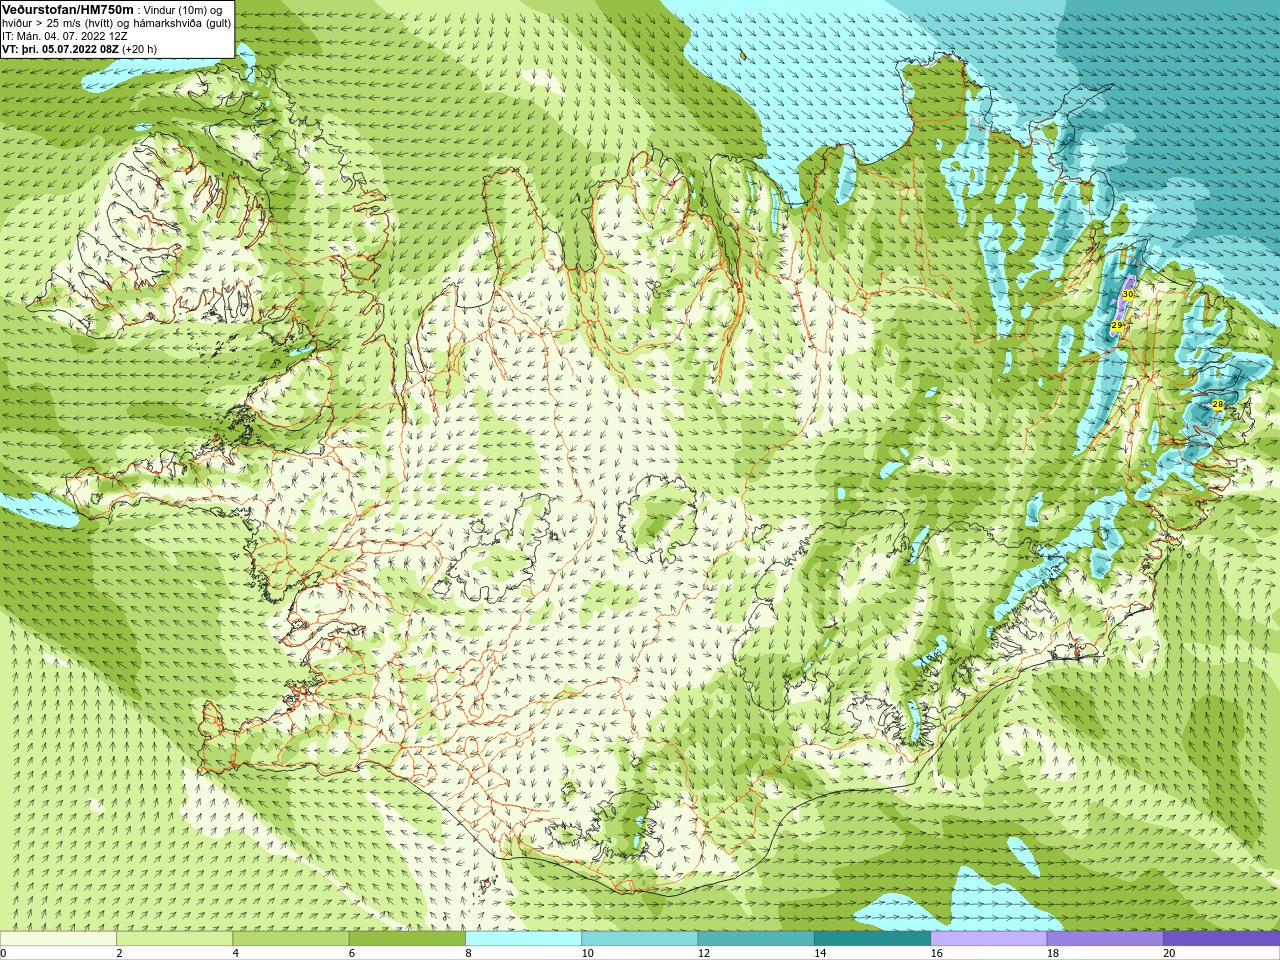Click the 12–14 m/s teal legend swatch

[756, 939]
